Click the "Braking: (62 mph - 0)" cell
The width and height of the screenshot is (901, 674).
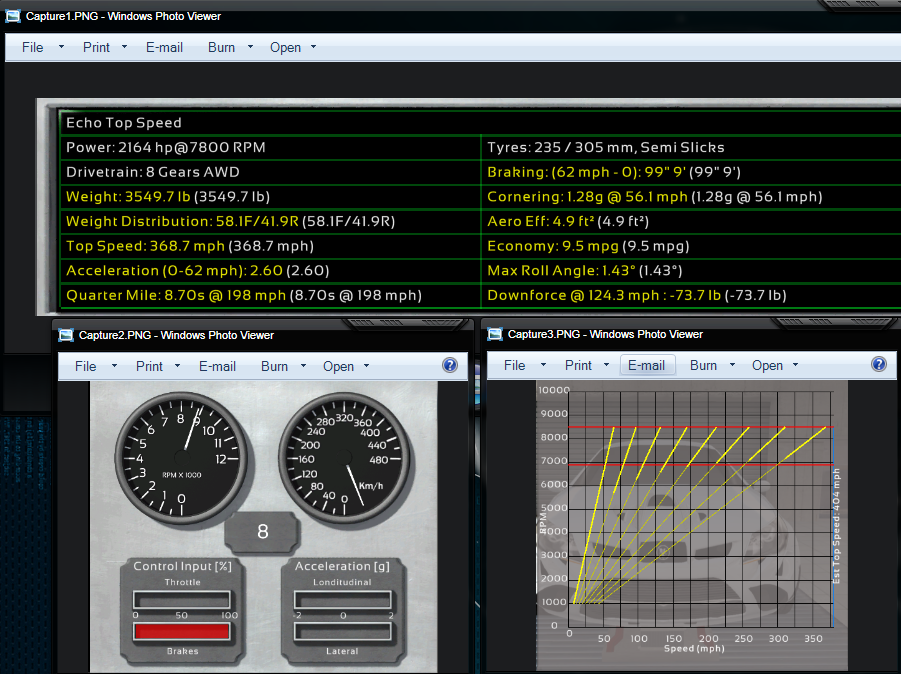click(691, 172)
